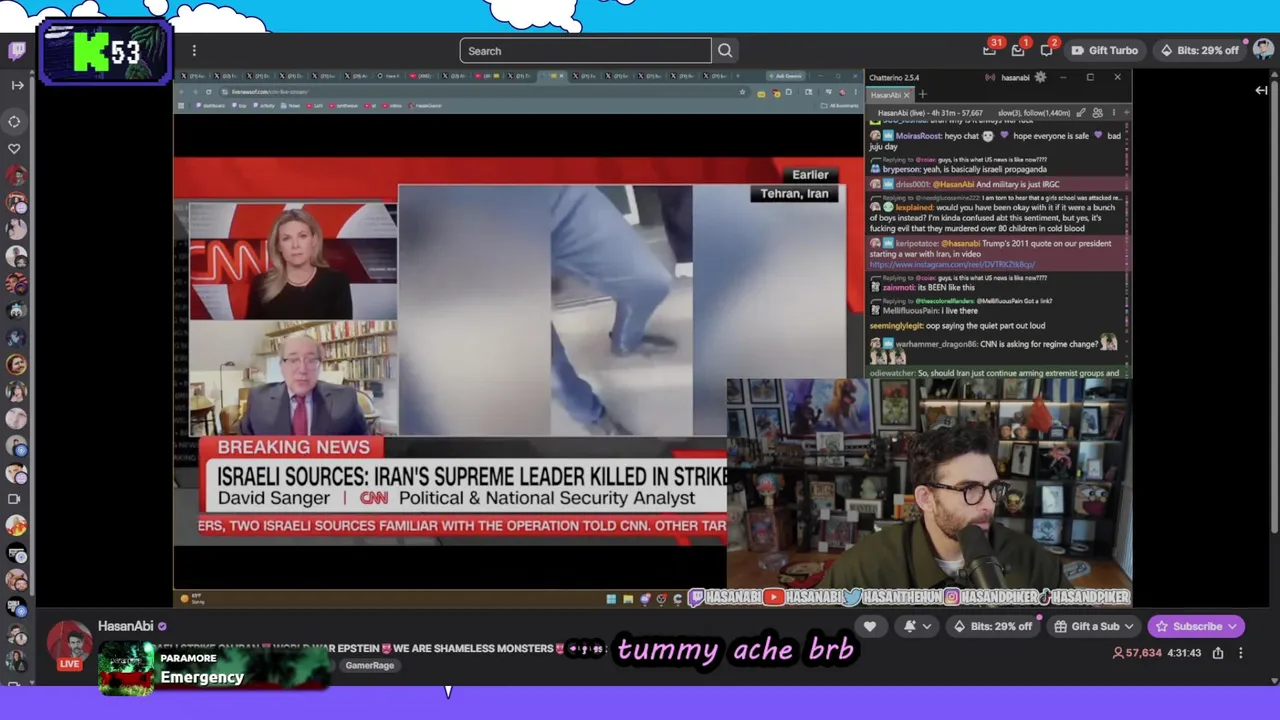This screenshot has width=1280, height=720.
Task: Click the chat username MoirasRoost
Action: pyautogui.click(x=918, y=136)
